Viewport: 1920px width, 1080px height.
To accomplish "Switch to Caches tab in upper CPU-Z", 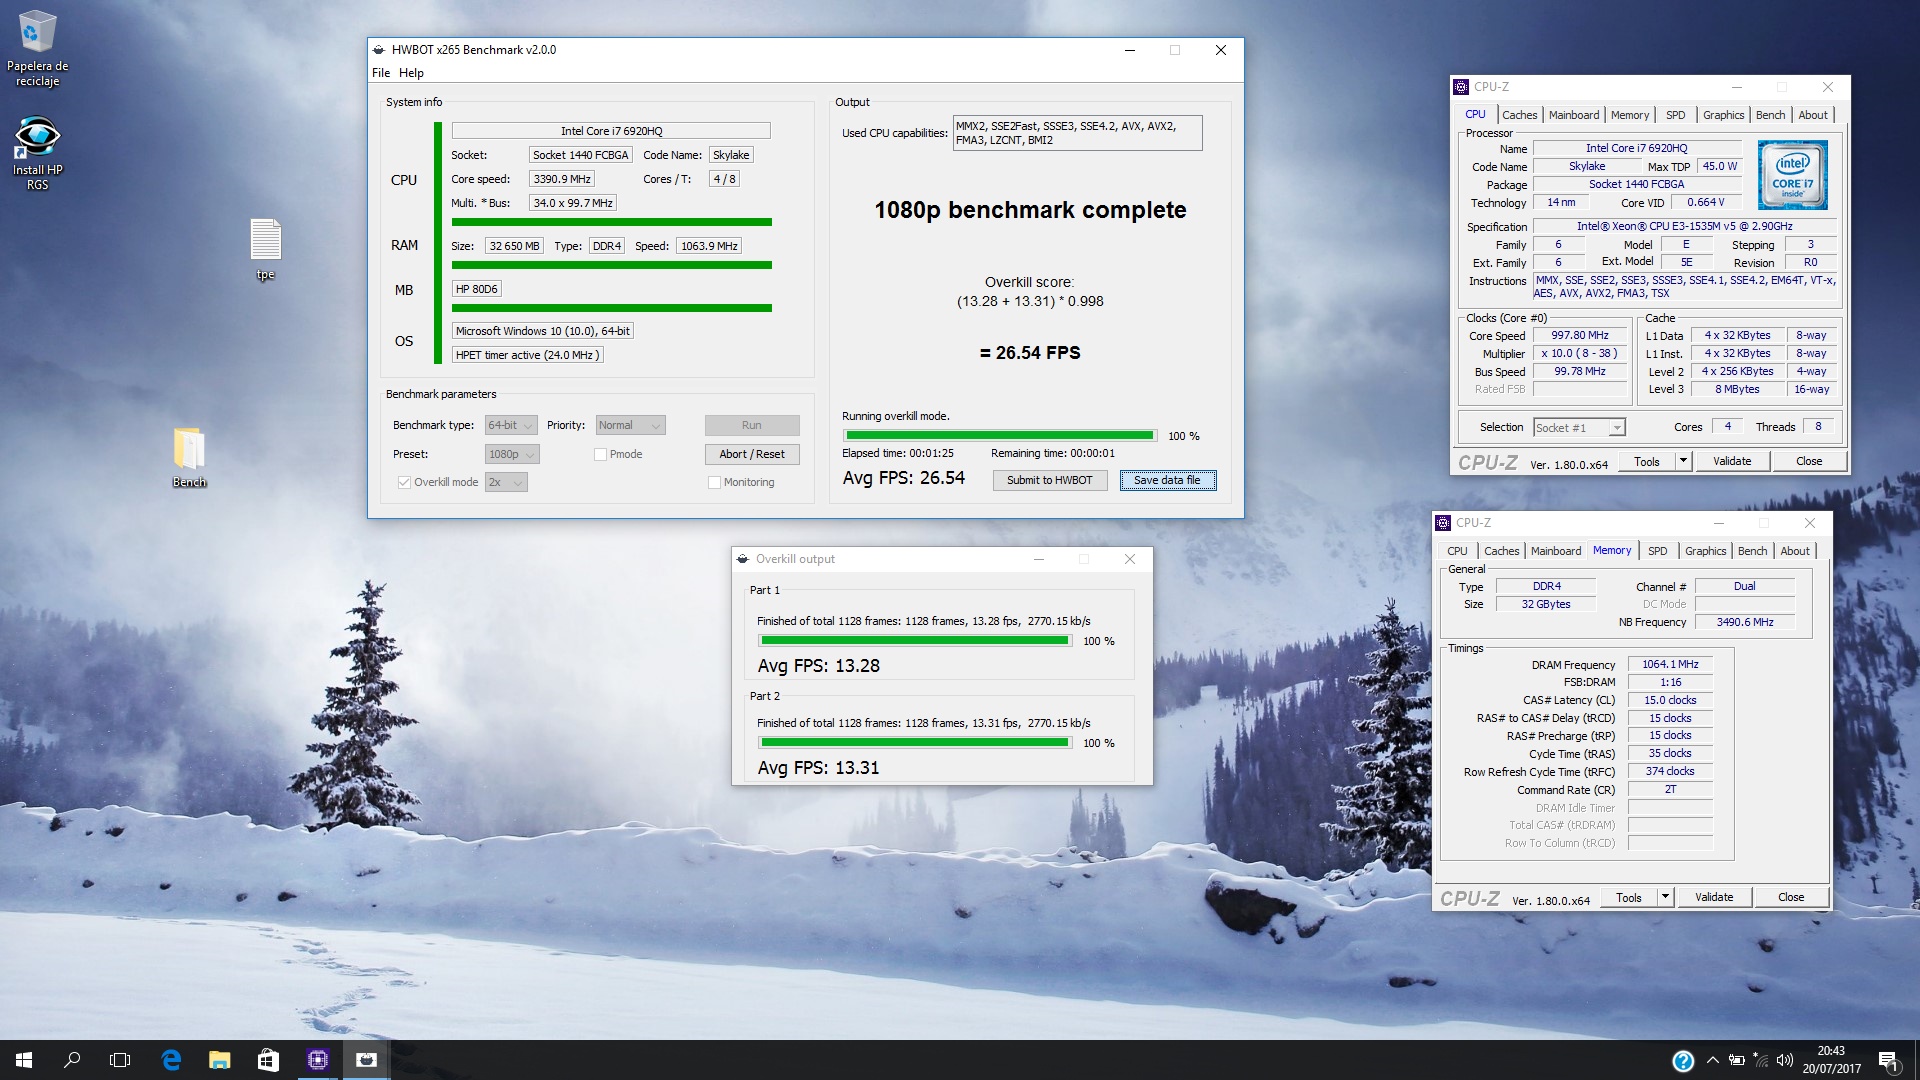I will (1519, 115).
